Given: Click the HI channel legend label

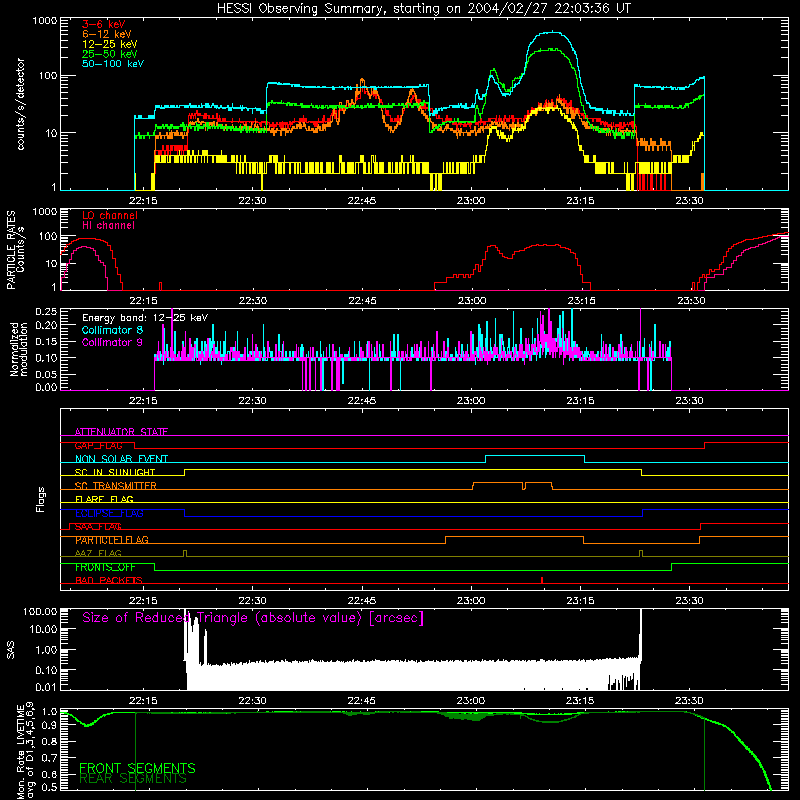Looking at the screenshot, I should pos(108,226).
